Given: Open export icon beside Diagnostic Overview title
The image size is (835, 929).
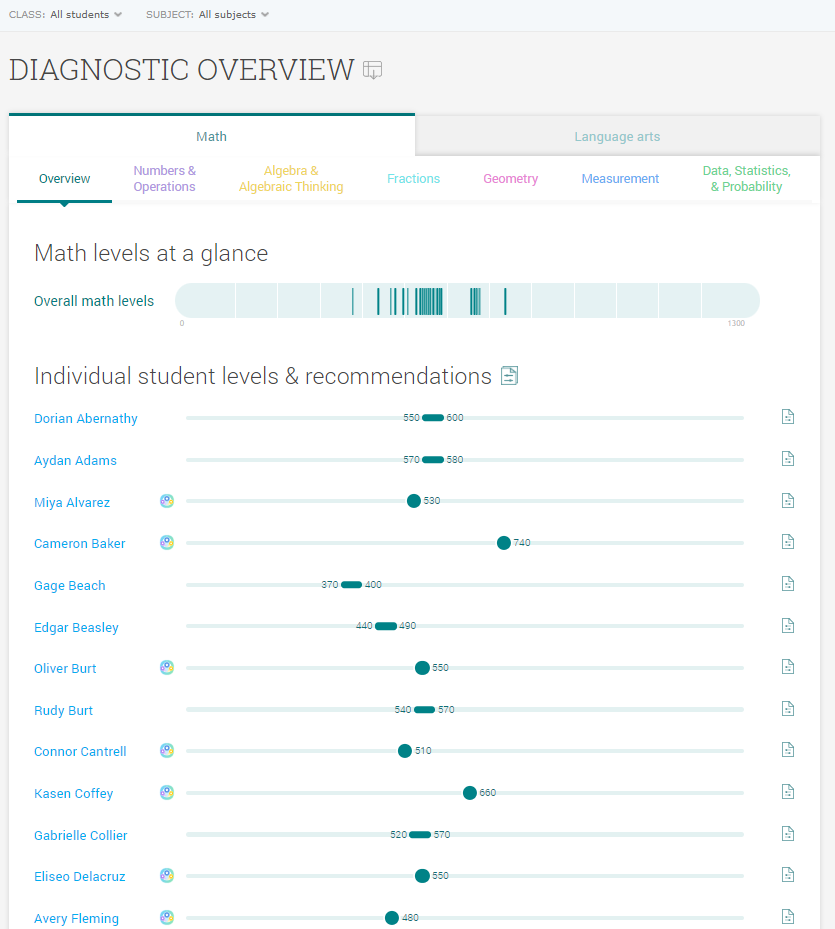Looking at the screenshot, I should 372,70.
